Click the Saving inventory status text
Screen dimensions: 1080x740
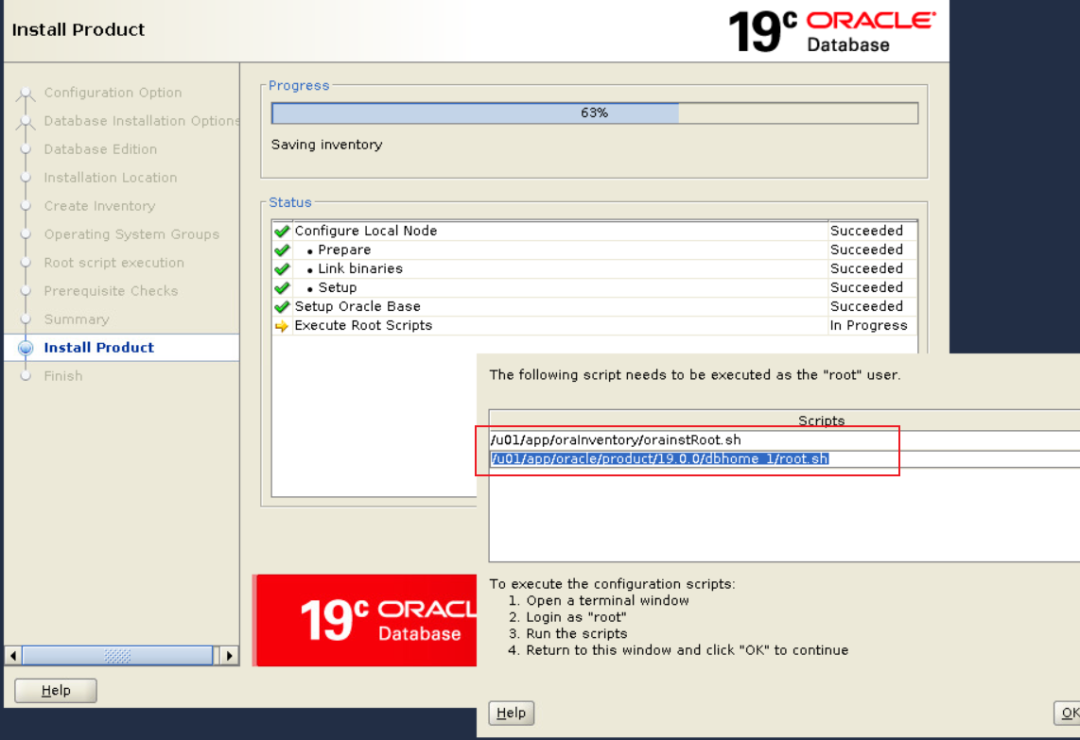tap(326, 145)
